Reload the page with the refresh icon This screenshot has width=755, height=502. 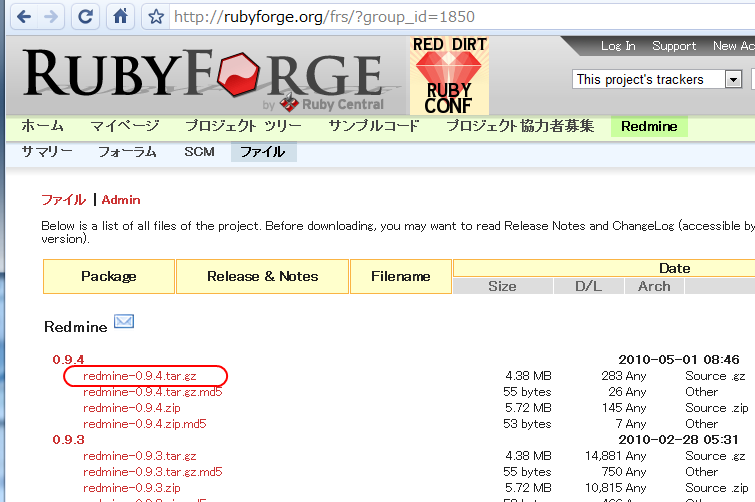click(85, 17)
